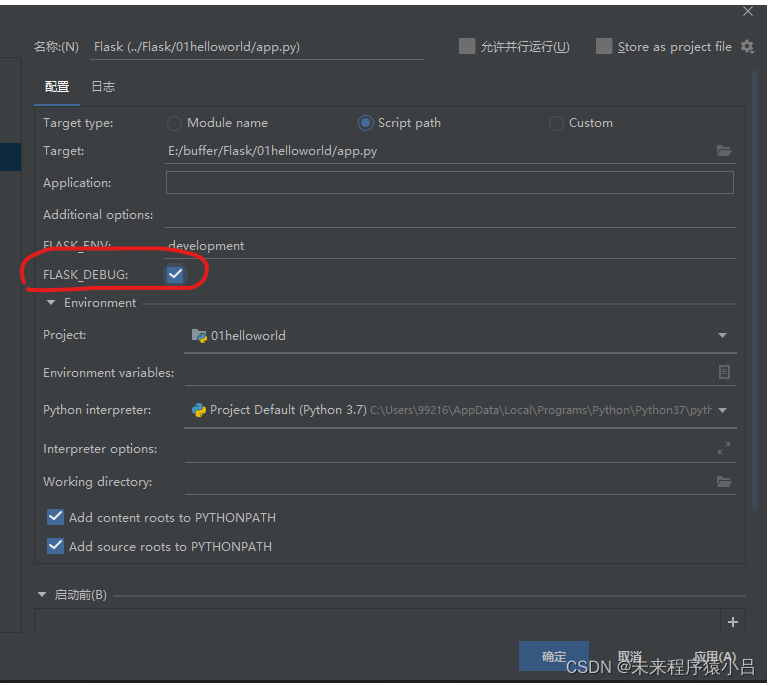
Task: Click the dialog's vertical scrollbar
Action: click(755, 290)
